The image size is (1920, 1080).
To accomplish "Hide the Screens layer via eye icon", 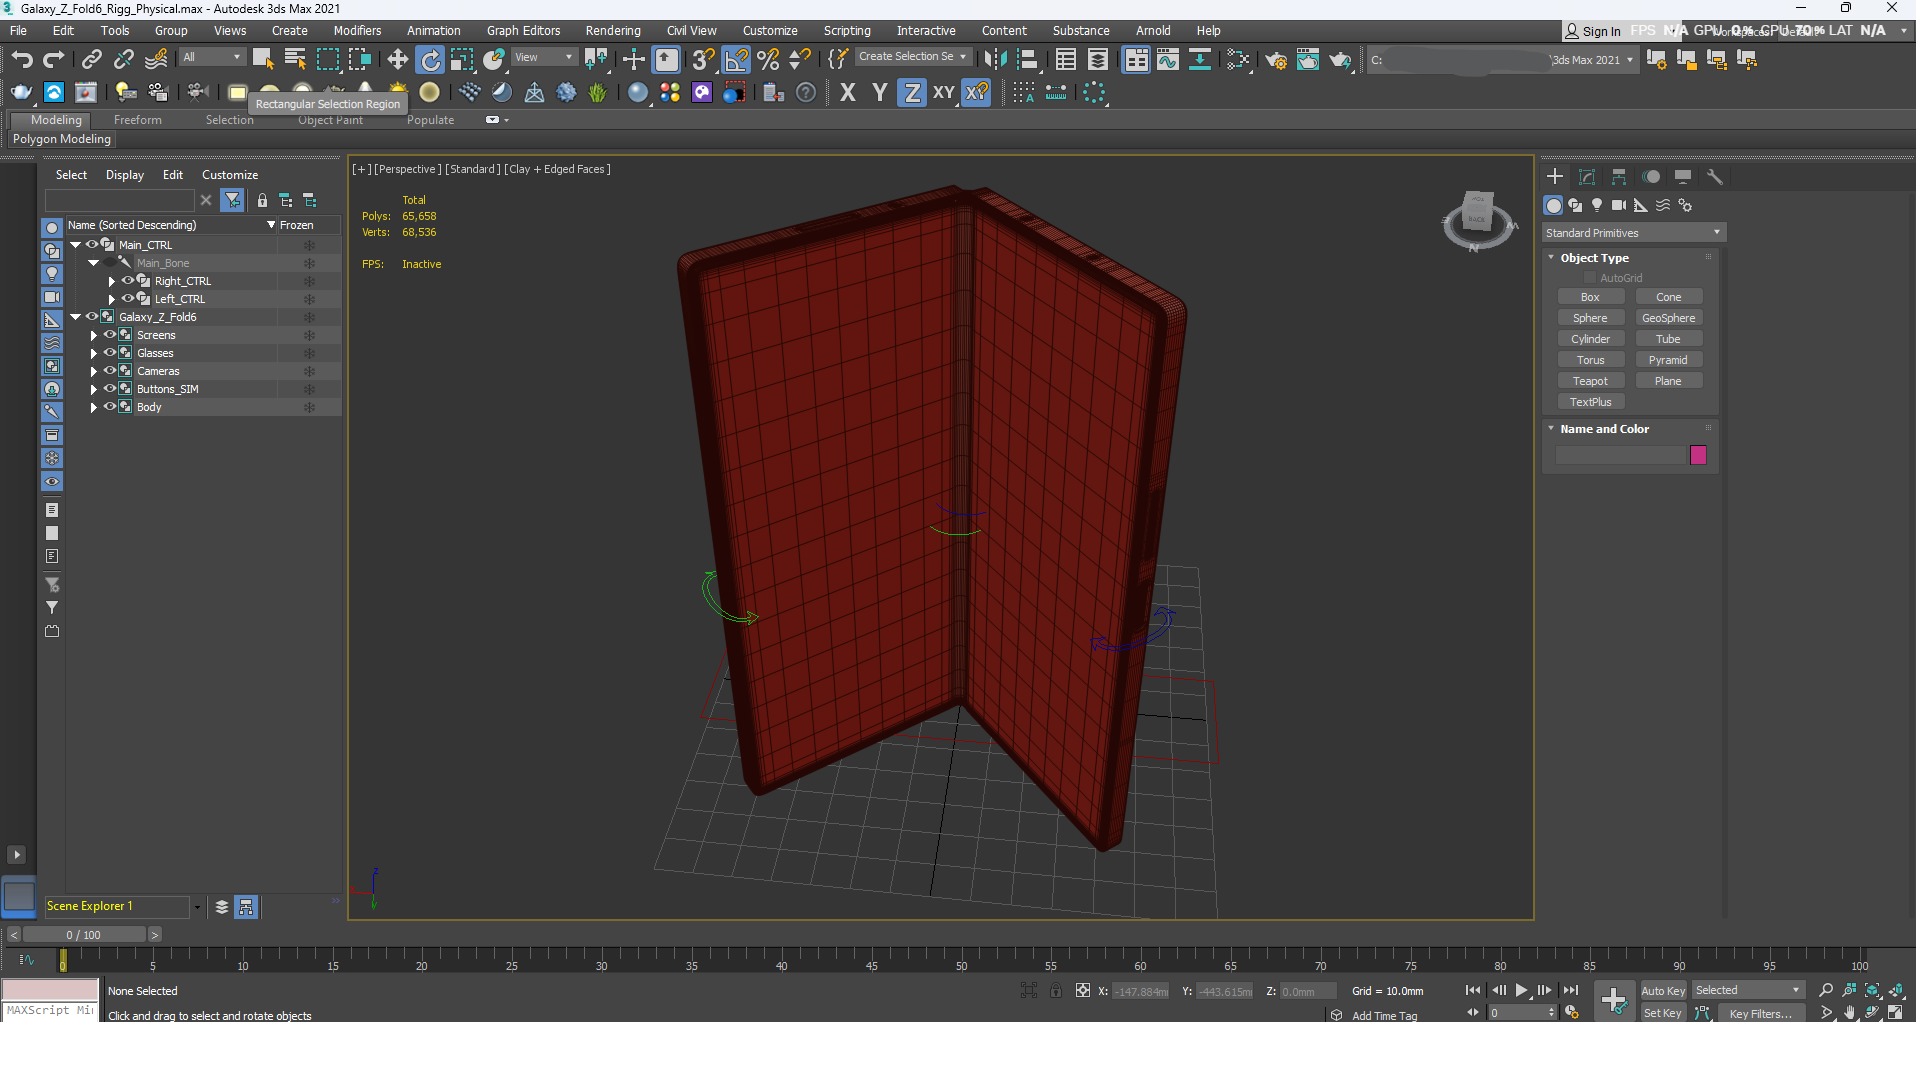I will pyautogui.click(x=110, y=335).
